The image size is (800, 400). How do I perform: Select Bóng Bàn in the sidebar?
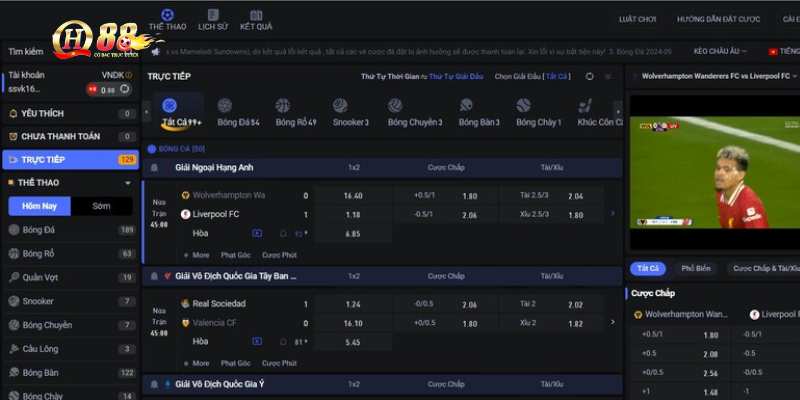(70, 372)
